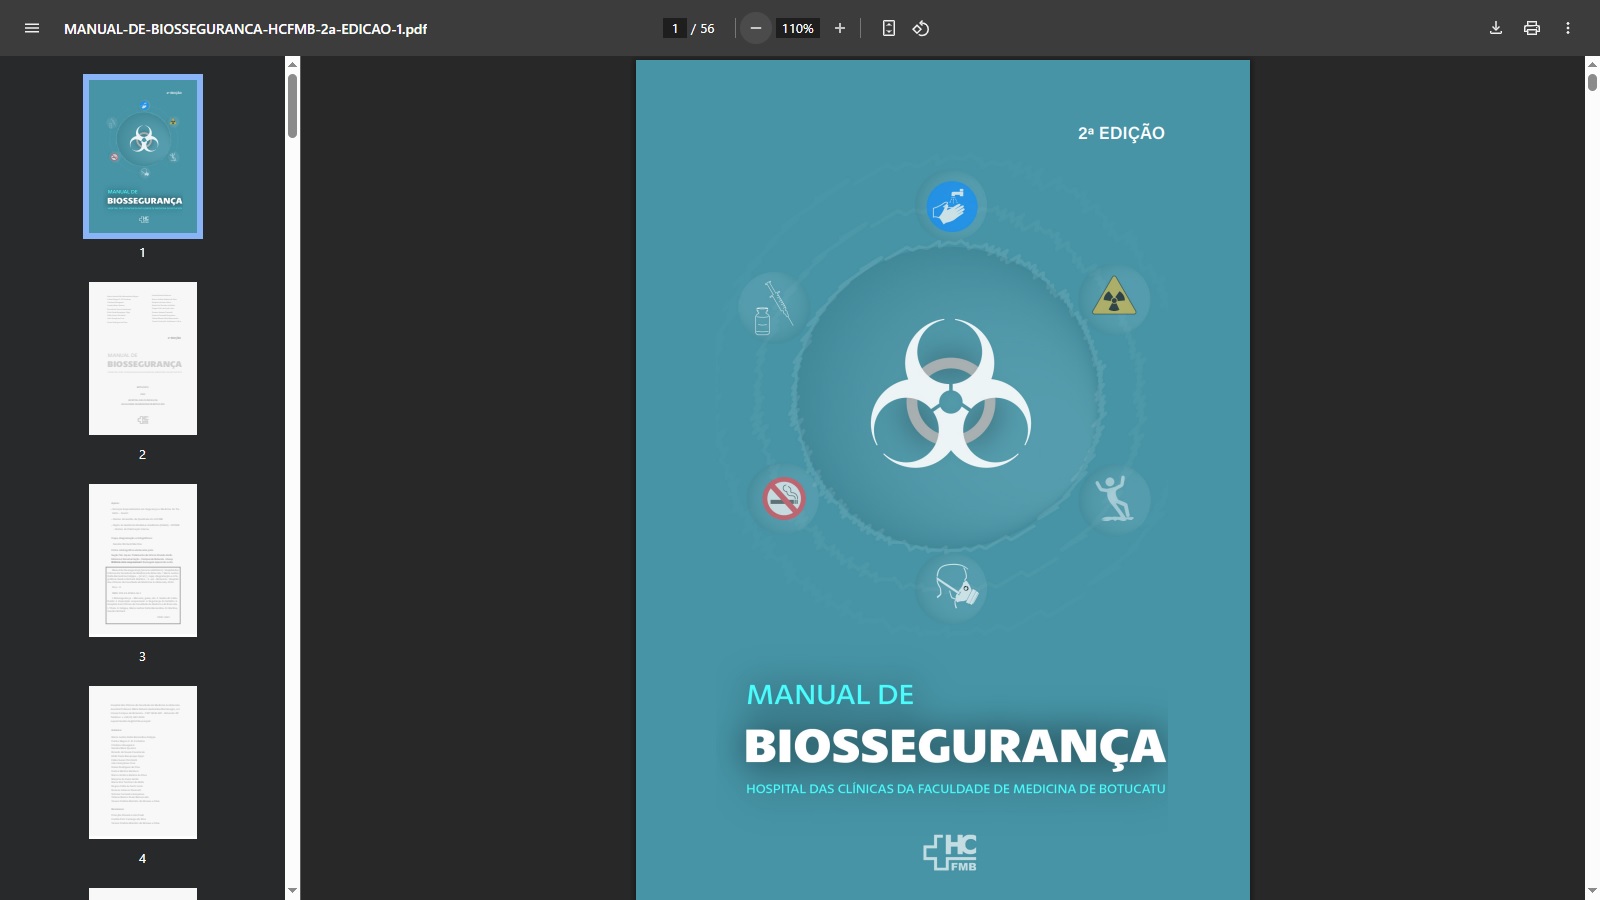Click the sidebar scroll down arrow
Screen dimensions: 1600x900
tap(292, 890)
